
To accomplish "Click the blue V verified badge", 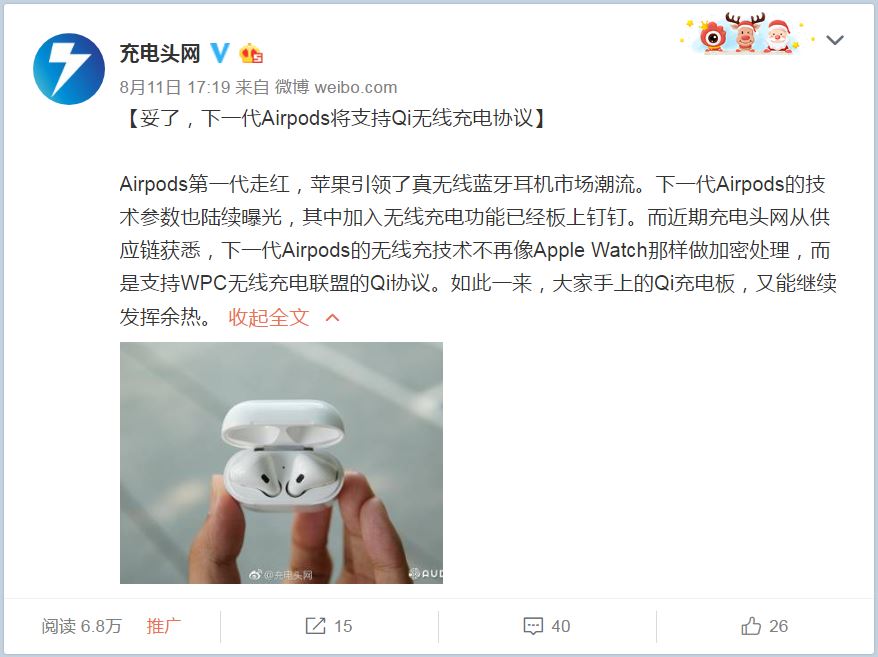I will click(x=220, y=53).
